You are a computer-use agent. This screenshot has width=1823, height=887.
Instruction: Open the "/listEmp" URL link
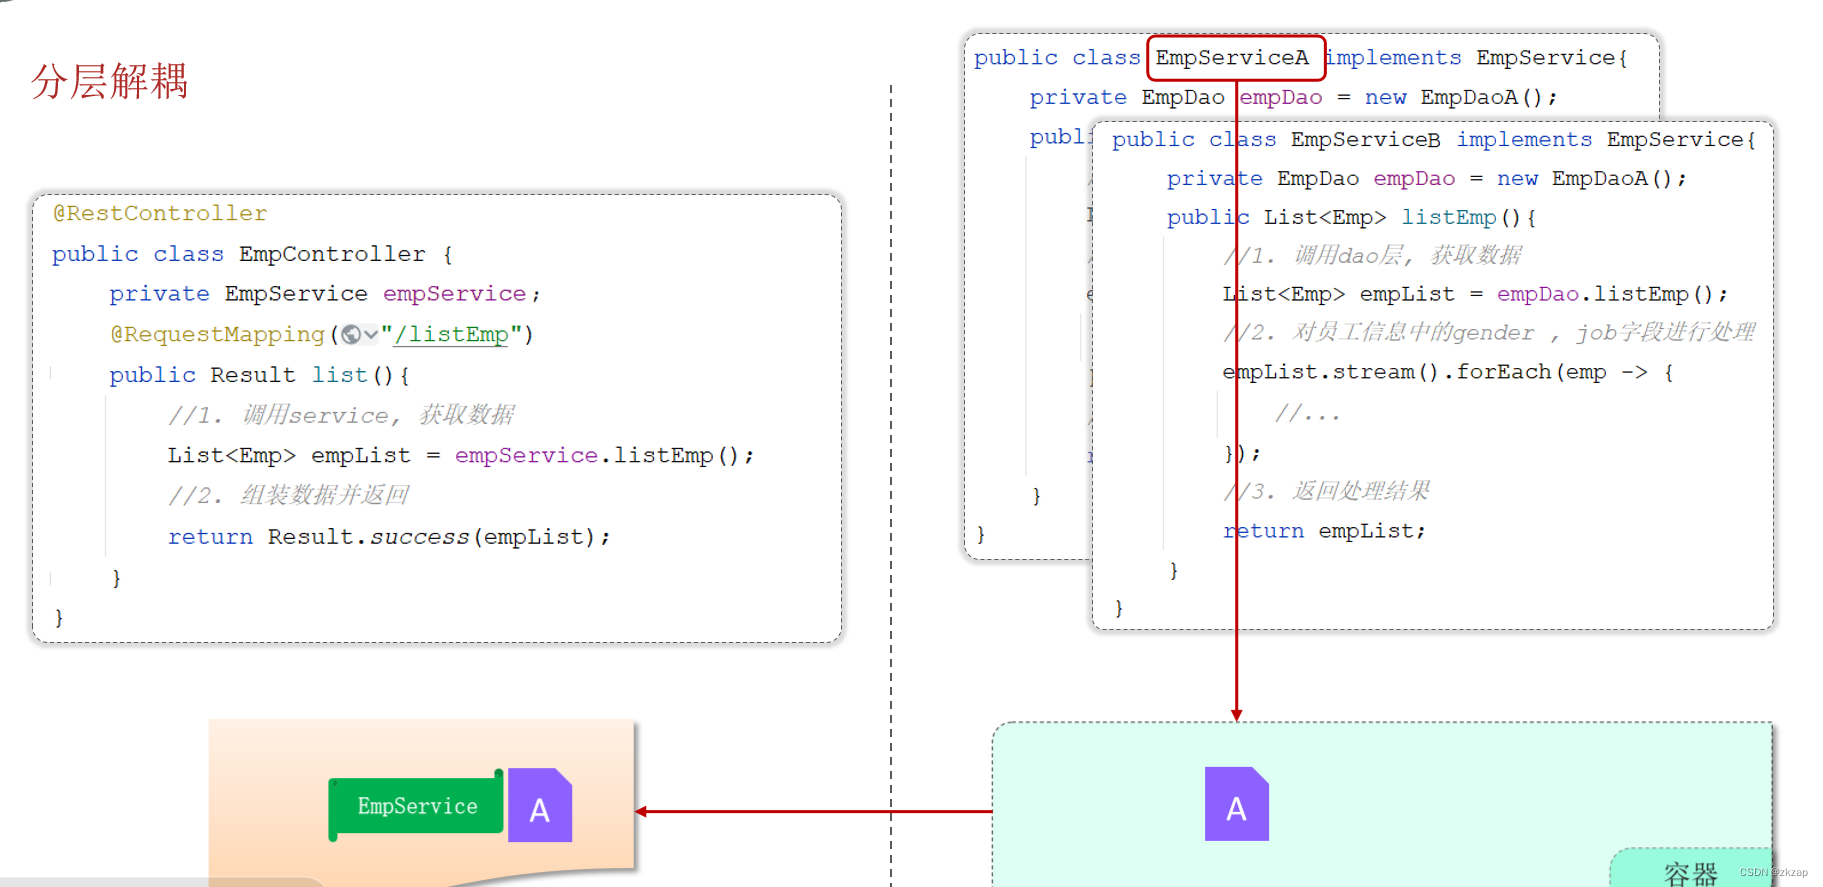(x=451, y=335)
